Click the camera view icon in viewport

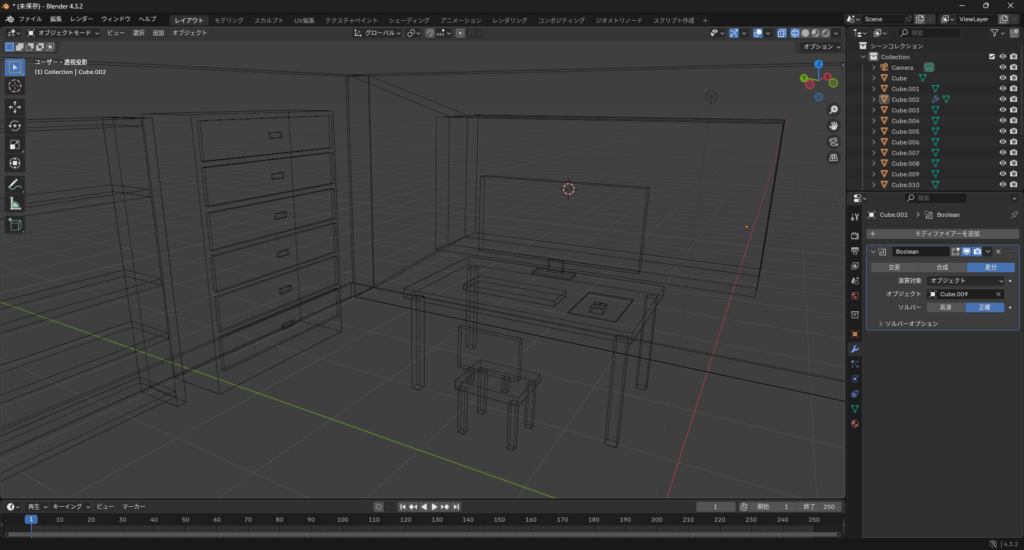(833, 142)
